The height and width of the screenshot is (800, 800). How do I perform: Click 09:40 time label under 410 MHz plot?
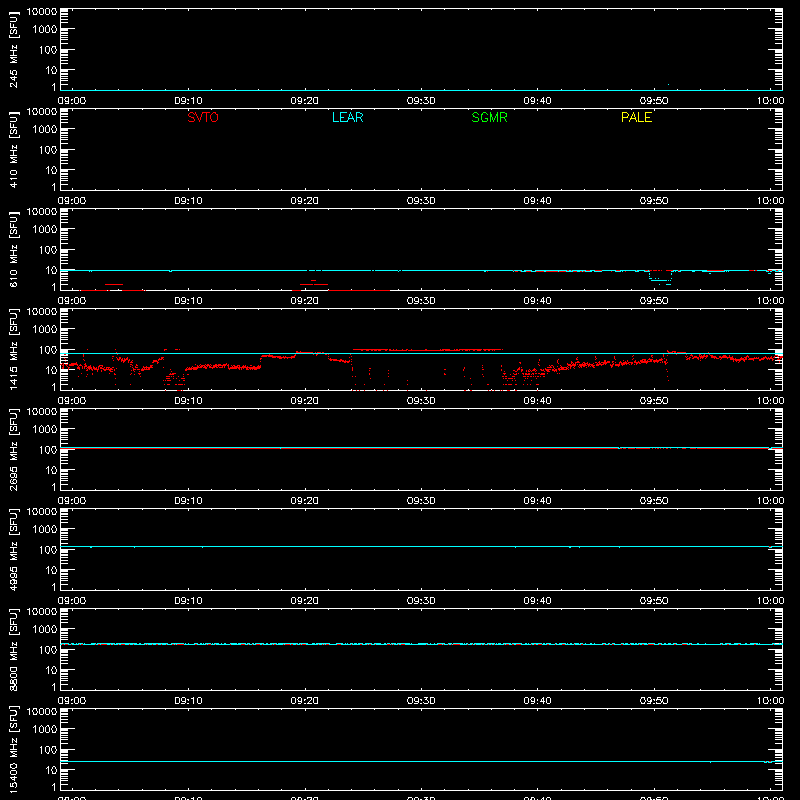click(537, 201)
